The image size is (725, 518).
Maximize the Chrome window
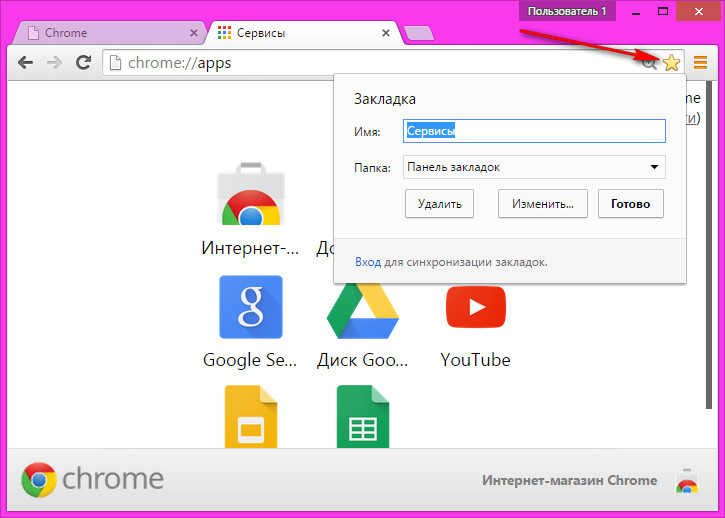(663, 12)
